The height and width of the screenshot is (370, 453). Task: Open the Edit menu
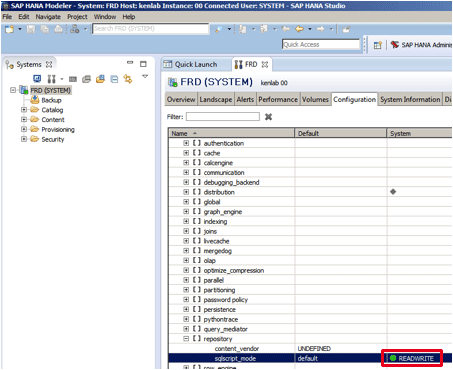(24, 17)
